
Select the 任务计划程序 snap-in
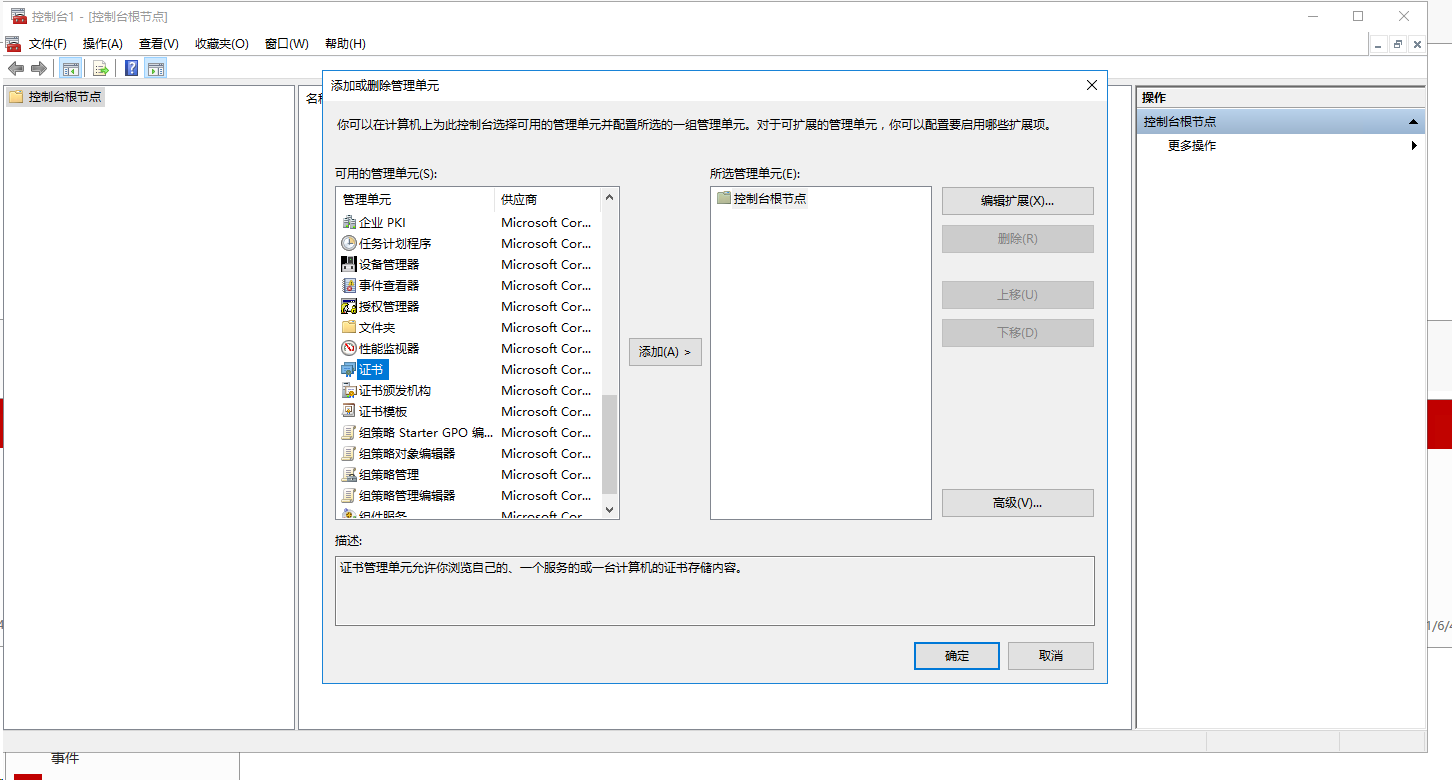[390, 243]
